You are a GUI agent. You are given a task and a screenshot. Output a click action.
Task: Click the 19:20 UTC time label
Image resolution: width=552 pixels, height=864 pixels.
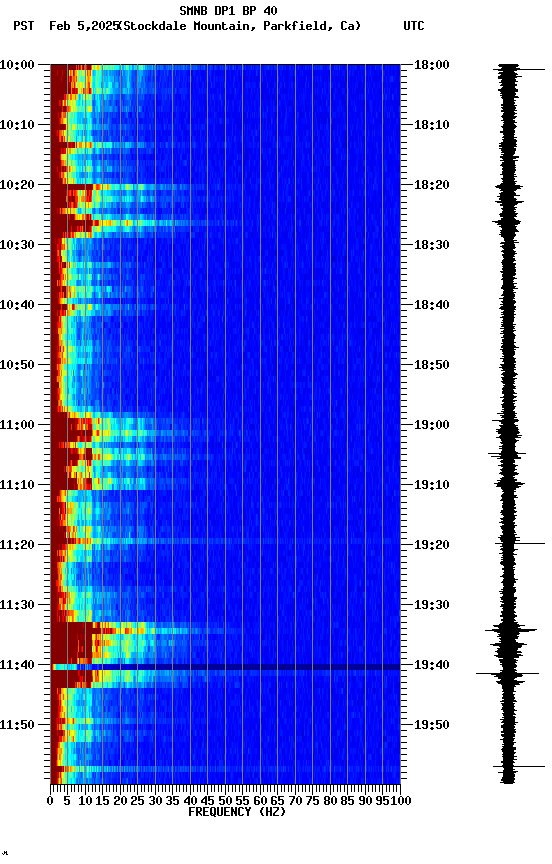click(432, 545)
